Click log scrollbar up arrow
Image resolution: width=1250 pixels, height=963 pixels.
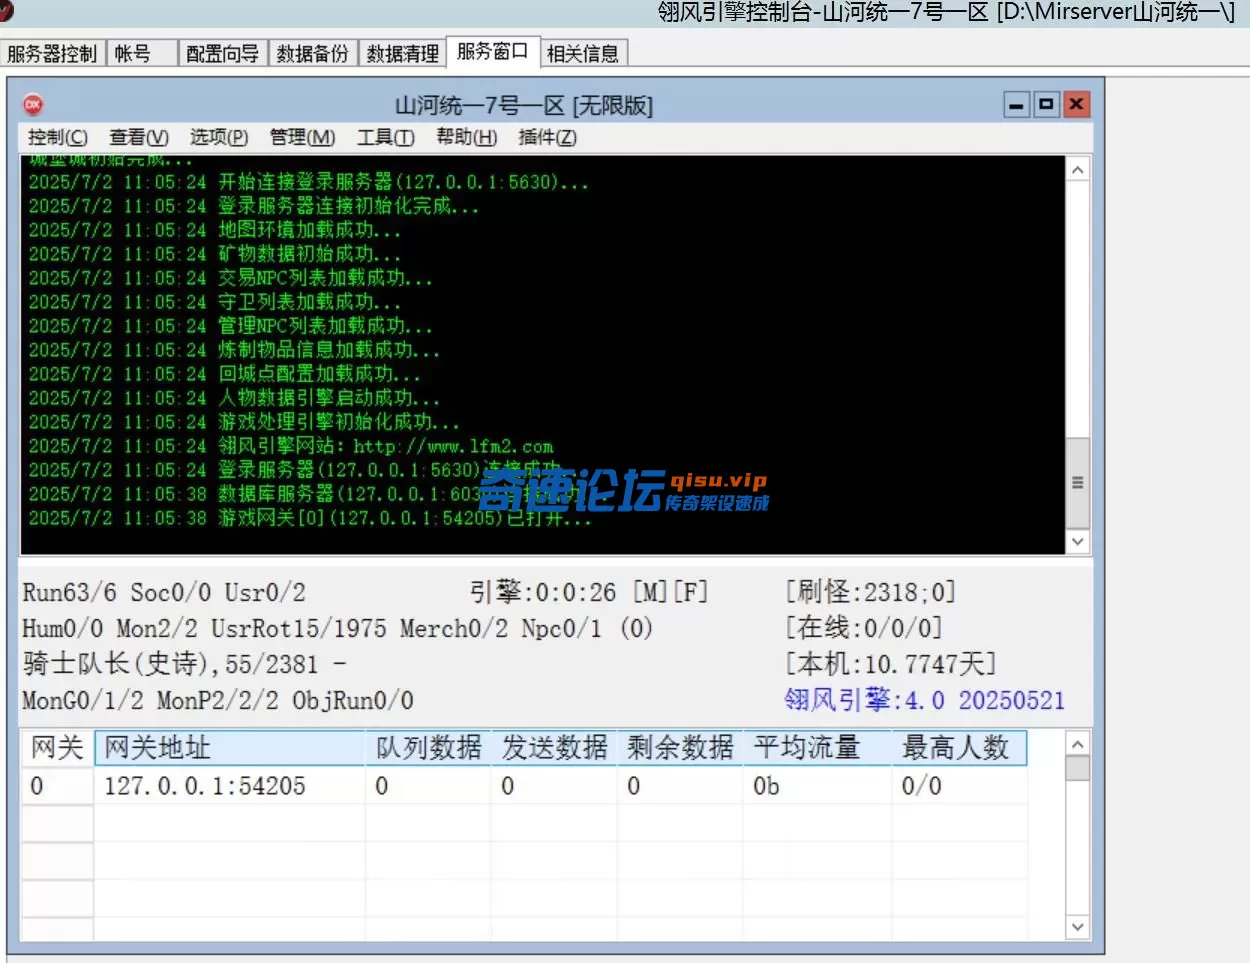pos(1077,170)
